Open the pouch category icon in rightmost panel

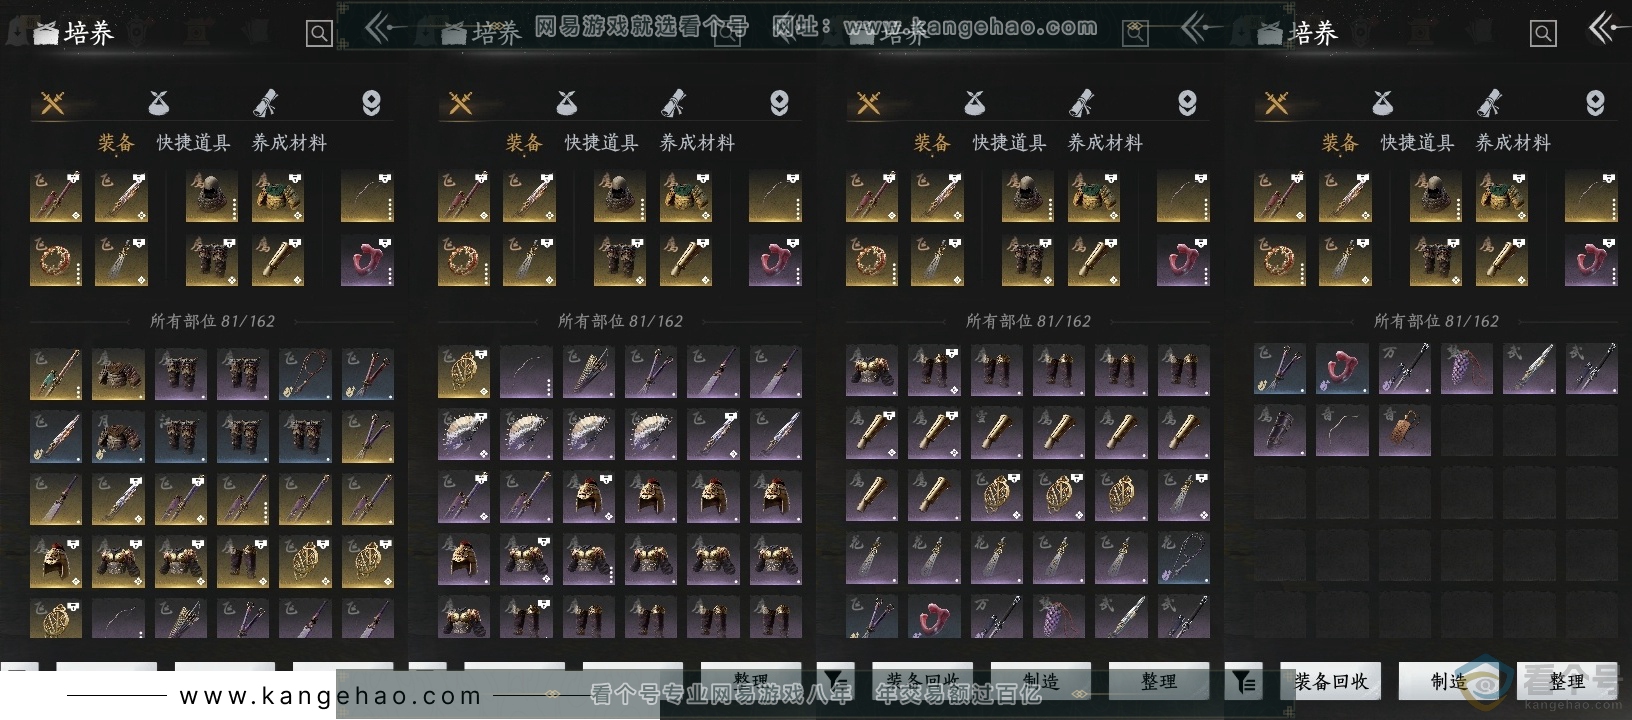pyautogui.click(x=1383, y=103)
